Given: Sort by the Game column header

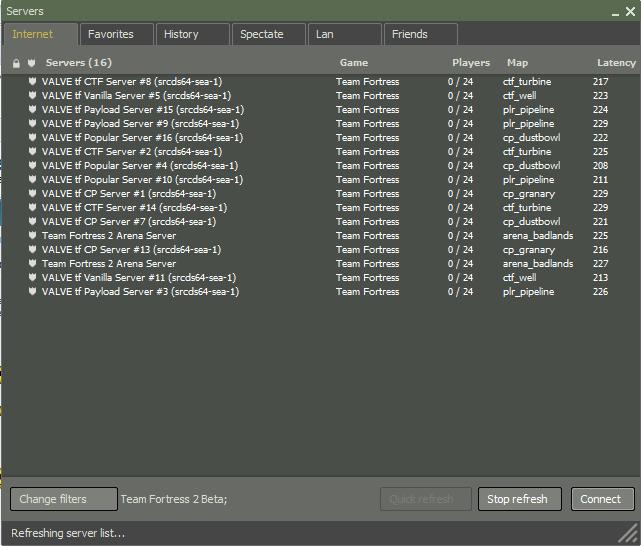Looking at the screenshot, I should (x=354, y=63).
